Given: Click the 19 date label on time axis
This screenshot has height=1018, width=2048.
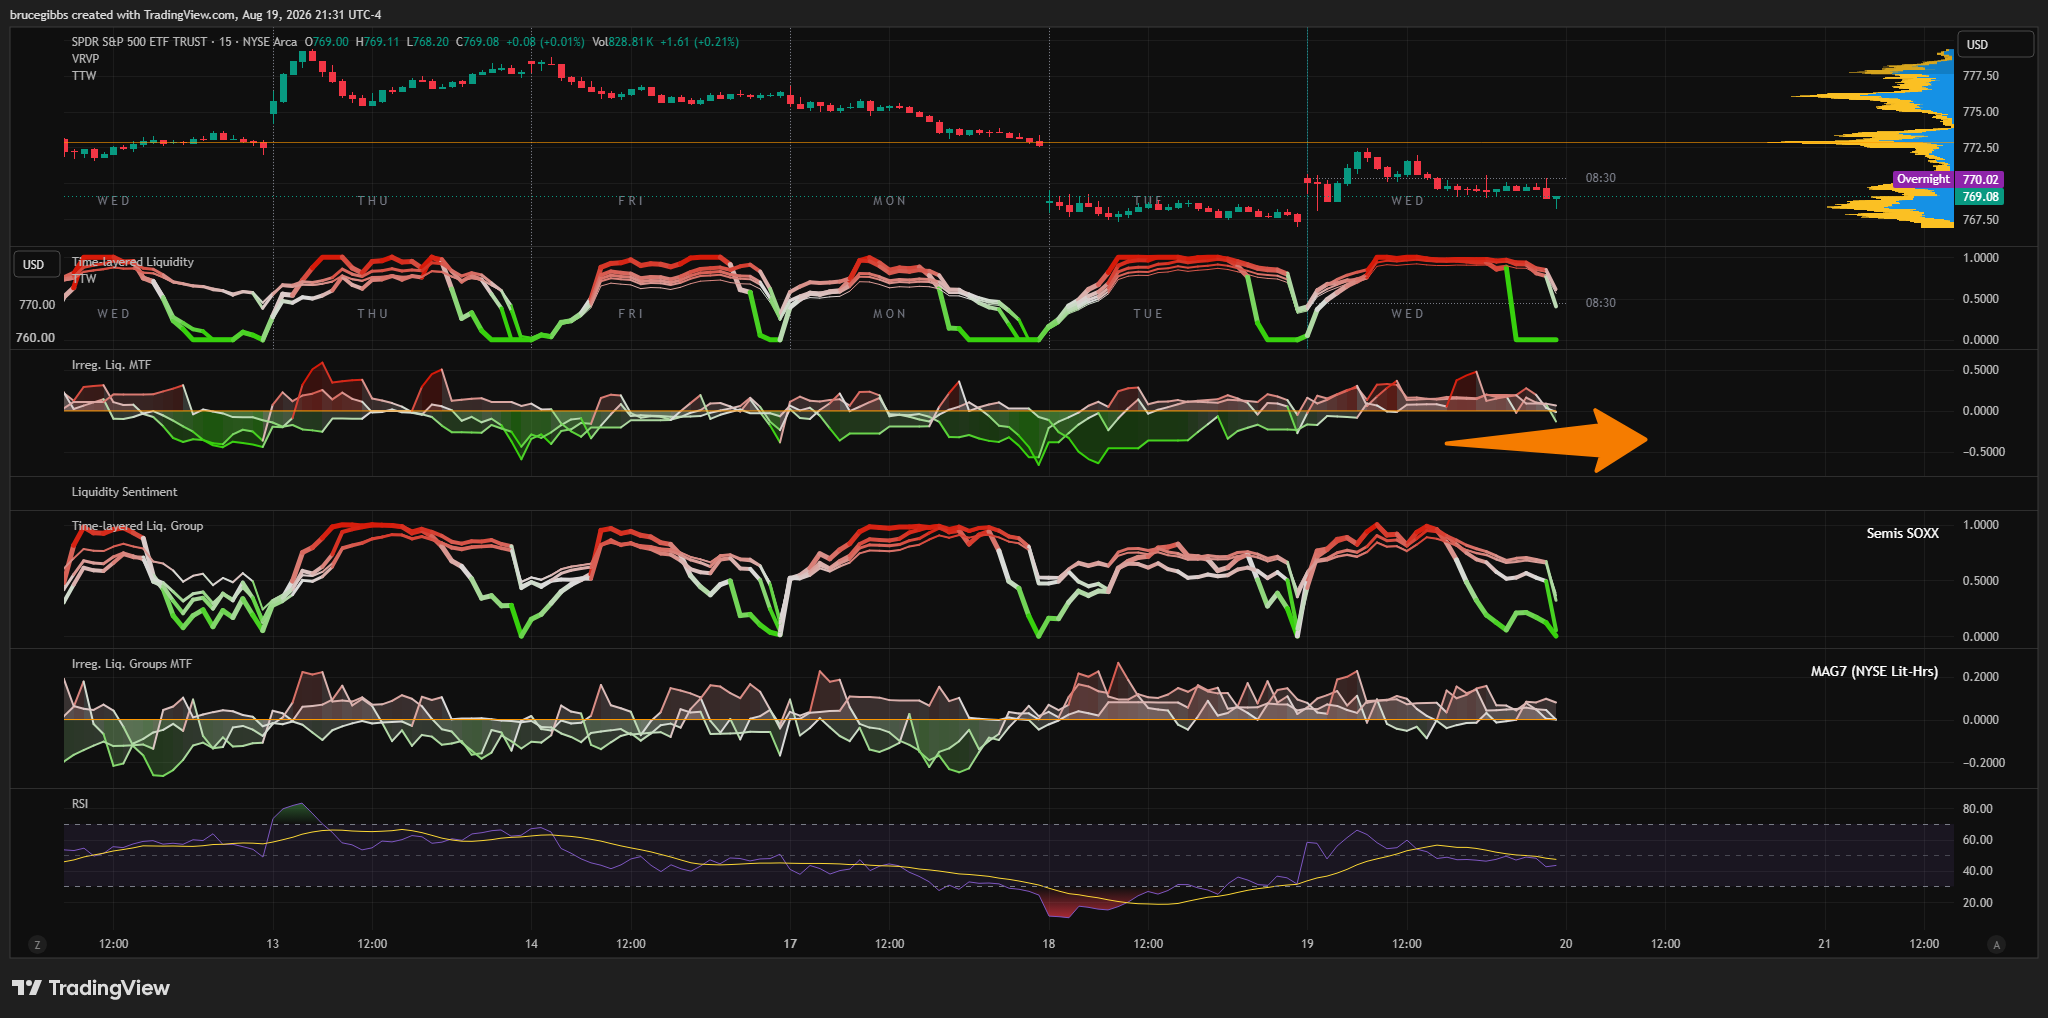Looking at the screenshot, I should point(1307,944).
